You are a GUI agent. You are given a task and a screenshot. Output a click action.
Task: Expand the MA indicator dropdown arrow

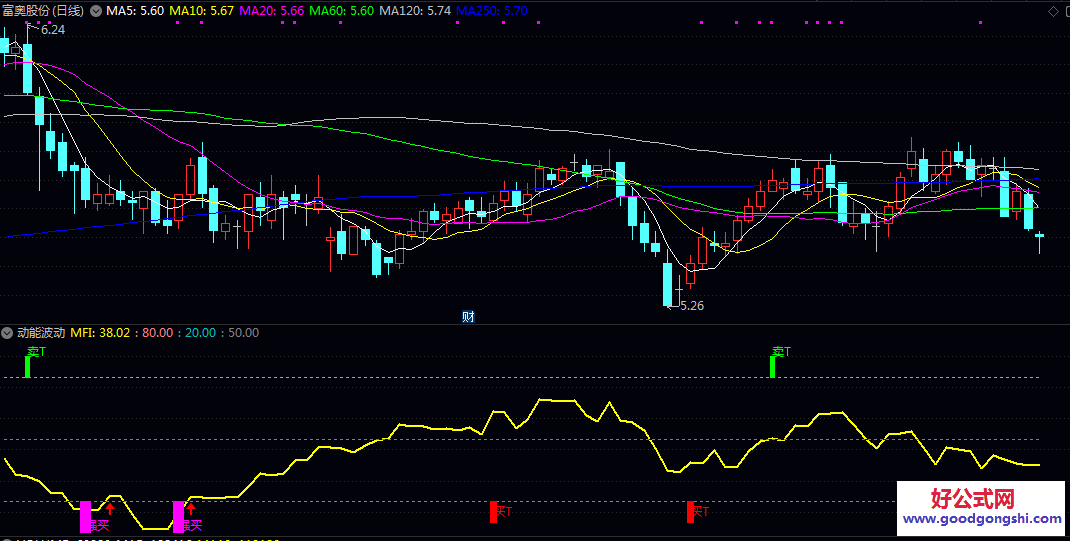(x=96, y=11)
